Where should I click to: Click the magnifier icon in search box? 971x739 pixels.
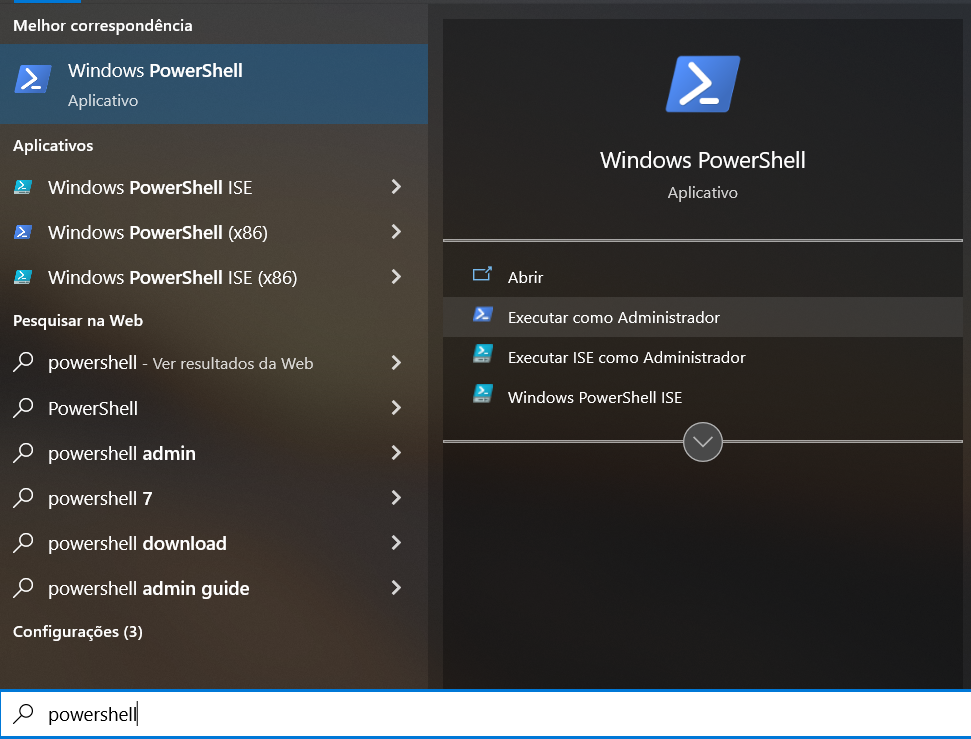23,714
